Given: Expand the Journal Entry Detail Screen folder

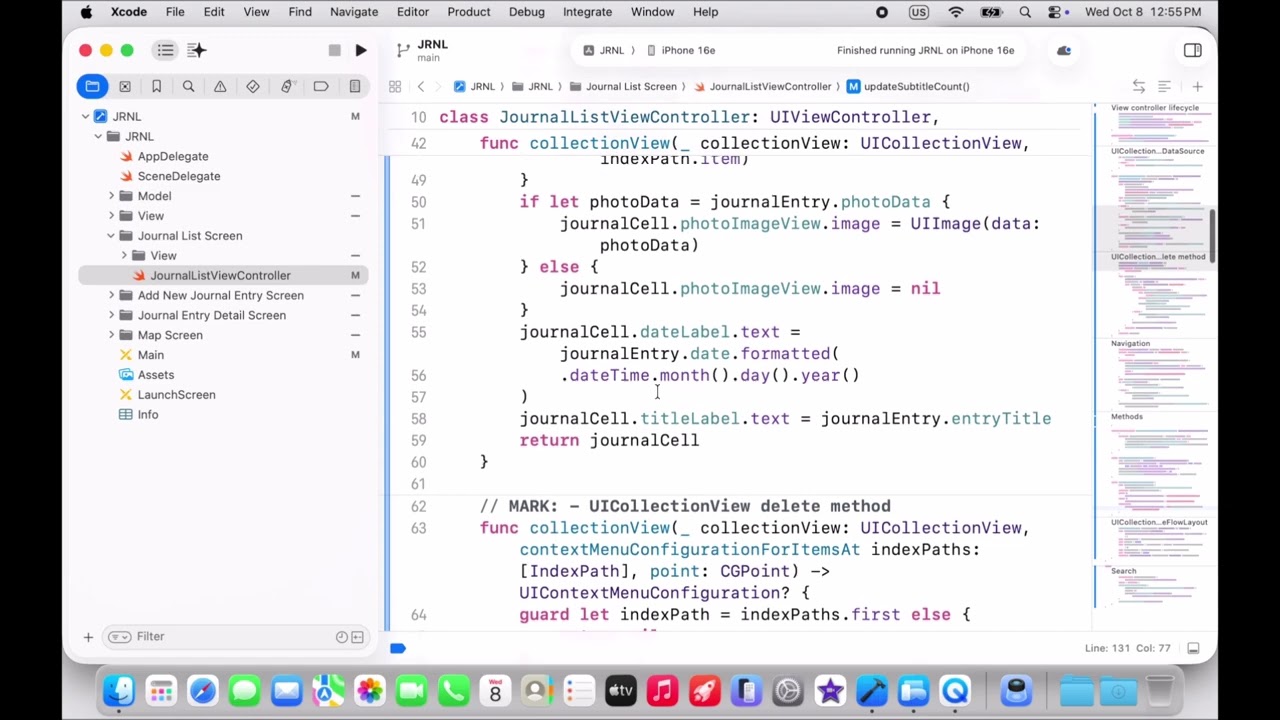Looking at the screenshot, I should click(x=111, y=315).
